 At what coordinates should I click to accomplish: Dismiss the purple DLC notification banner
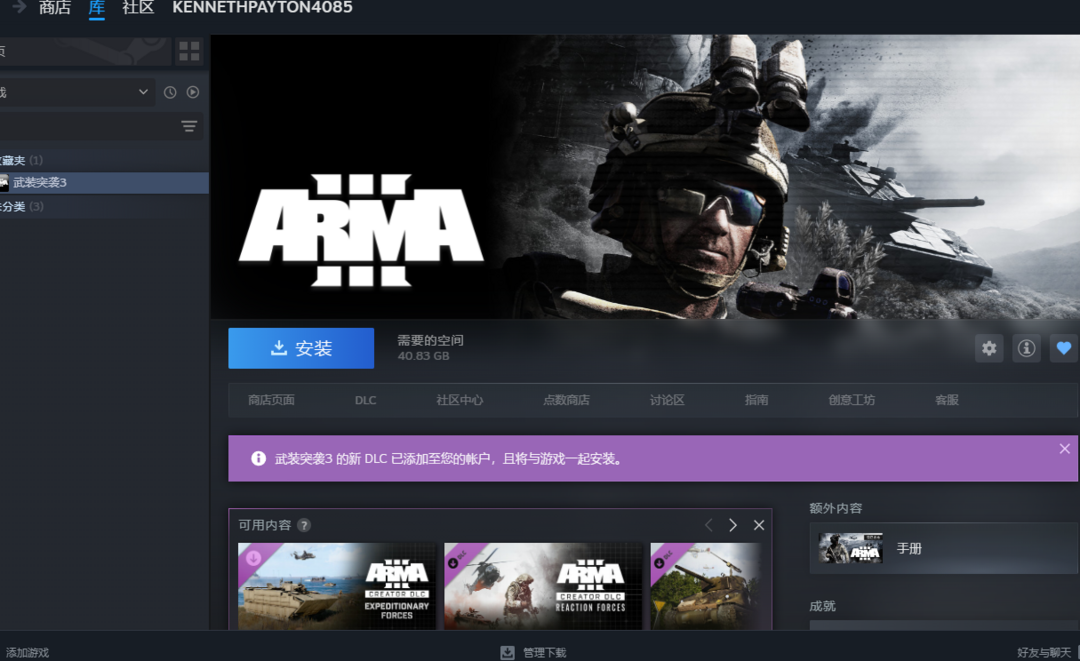pyautogui.click(x=1064, y=449)
